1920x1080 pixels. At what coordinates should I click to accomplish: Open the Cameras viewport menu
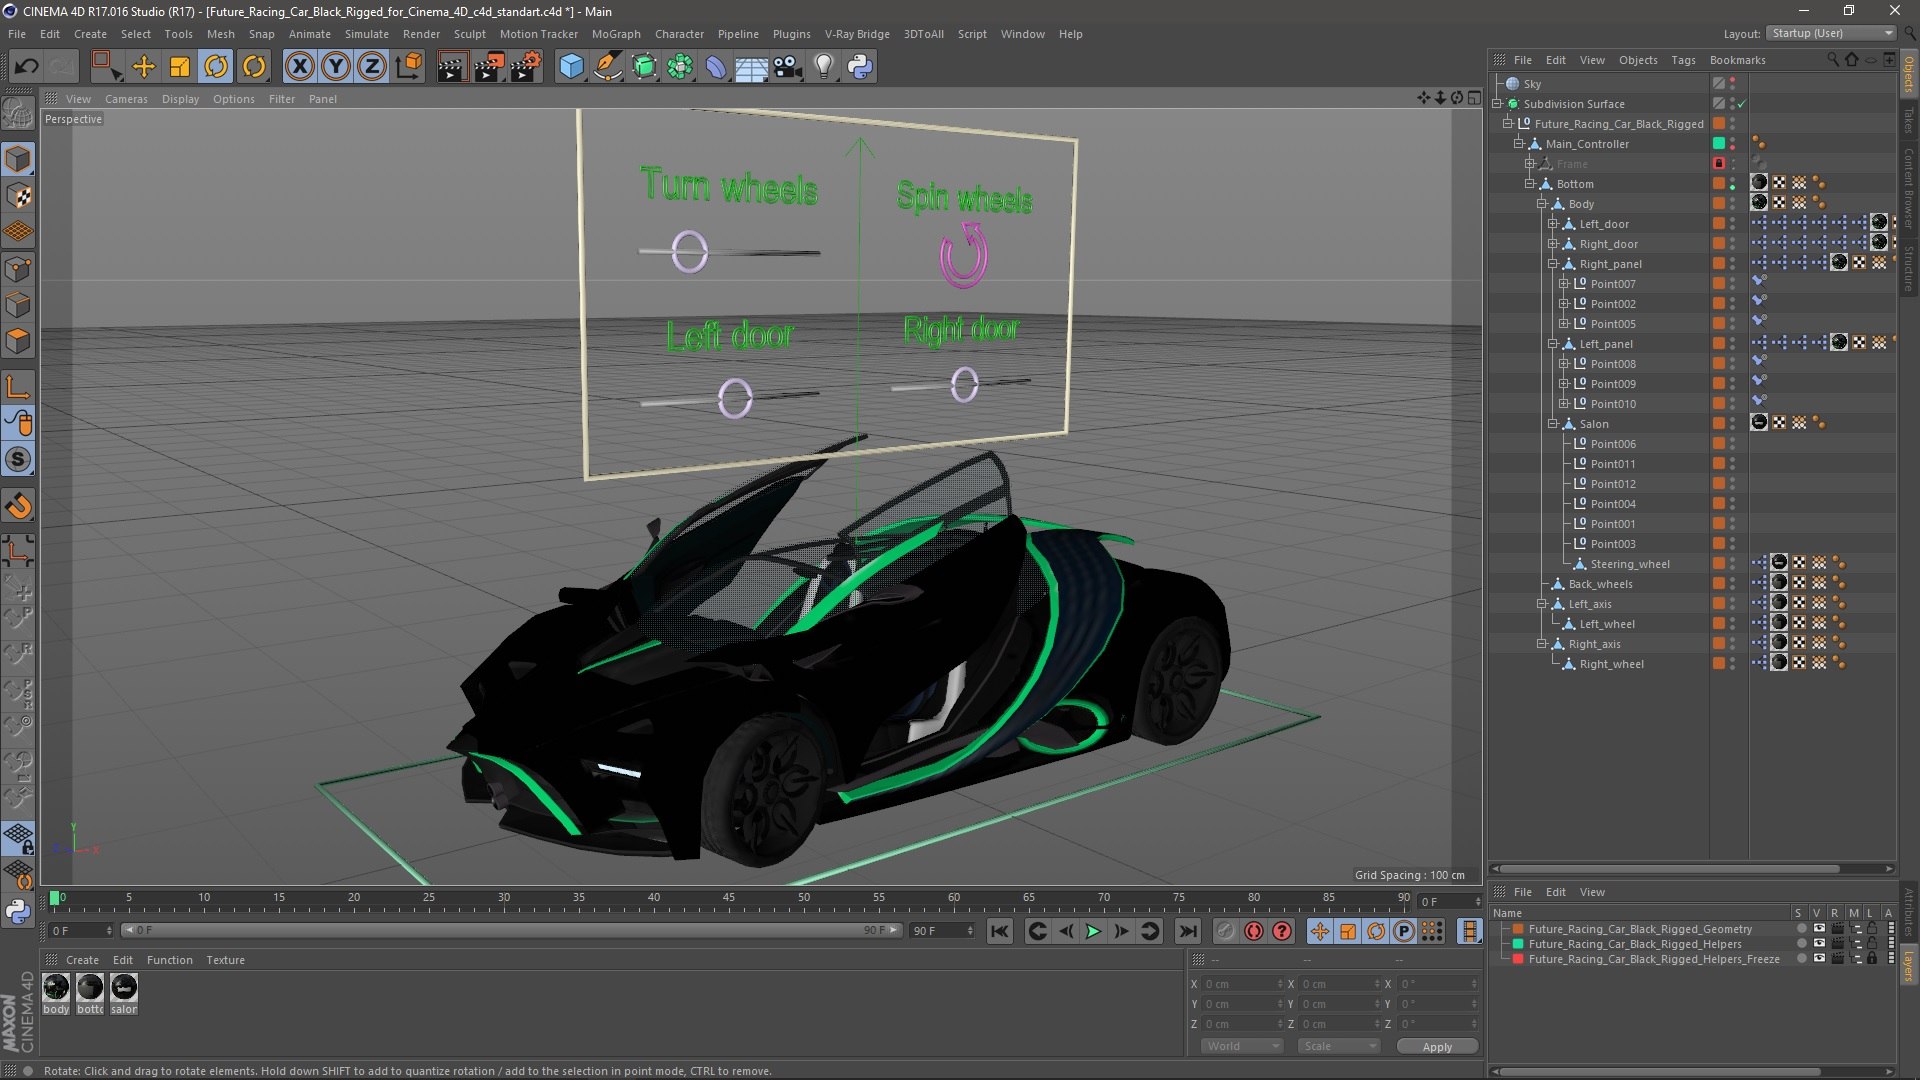click(126, 99)
